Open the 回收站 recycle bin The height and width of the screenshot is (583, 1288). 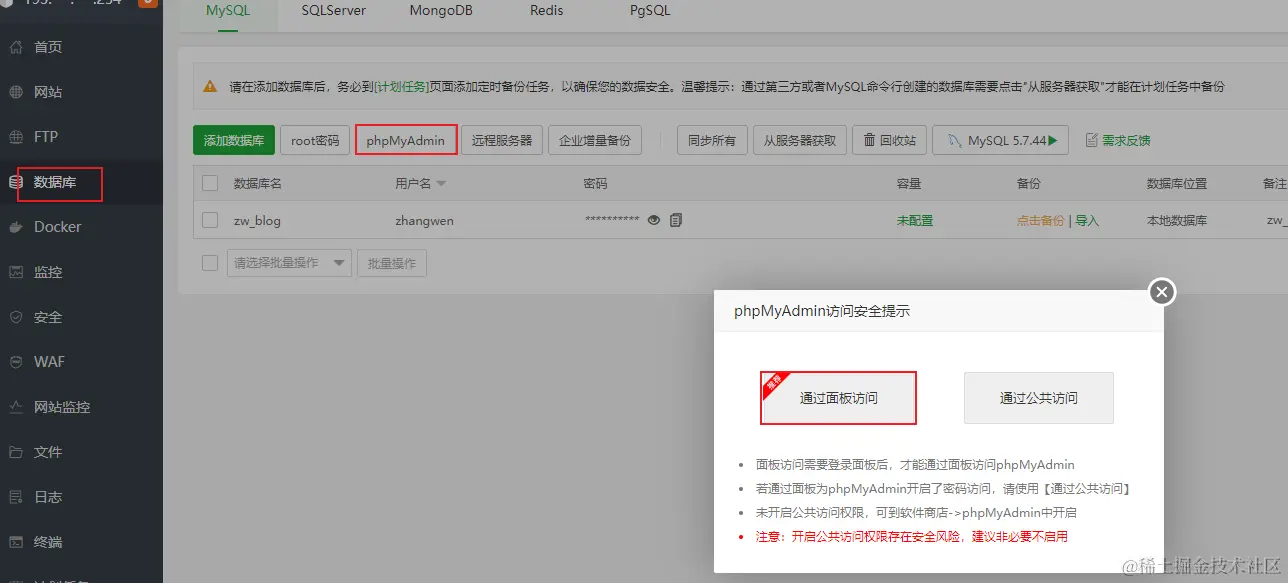pyautogui.click(x=890, y=140)
